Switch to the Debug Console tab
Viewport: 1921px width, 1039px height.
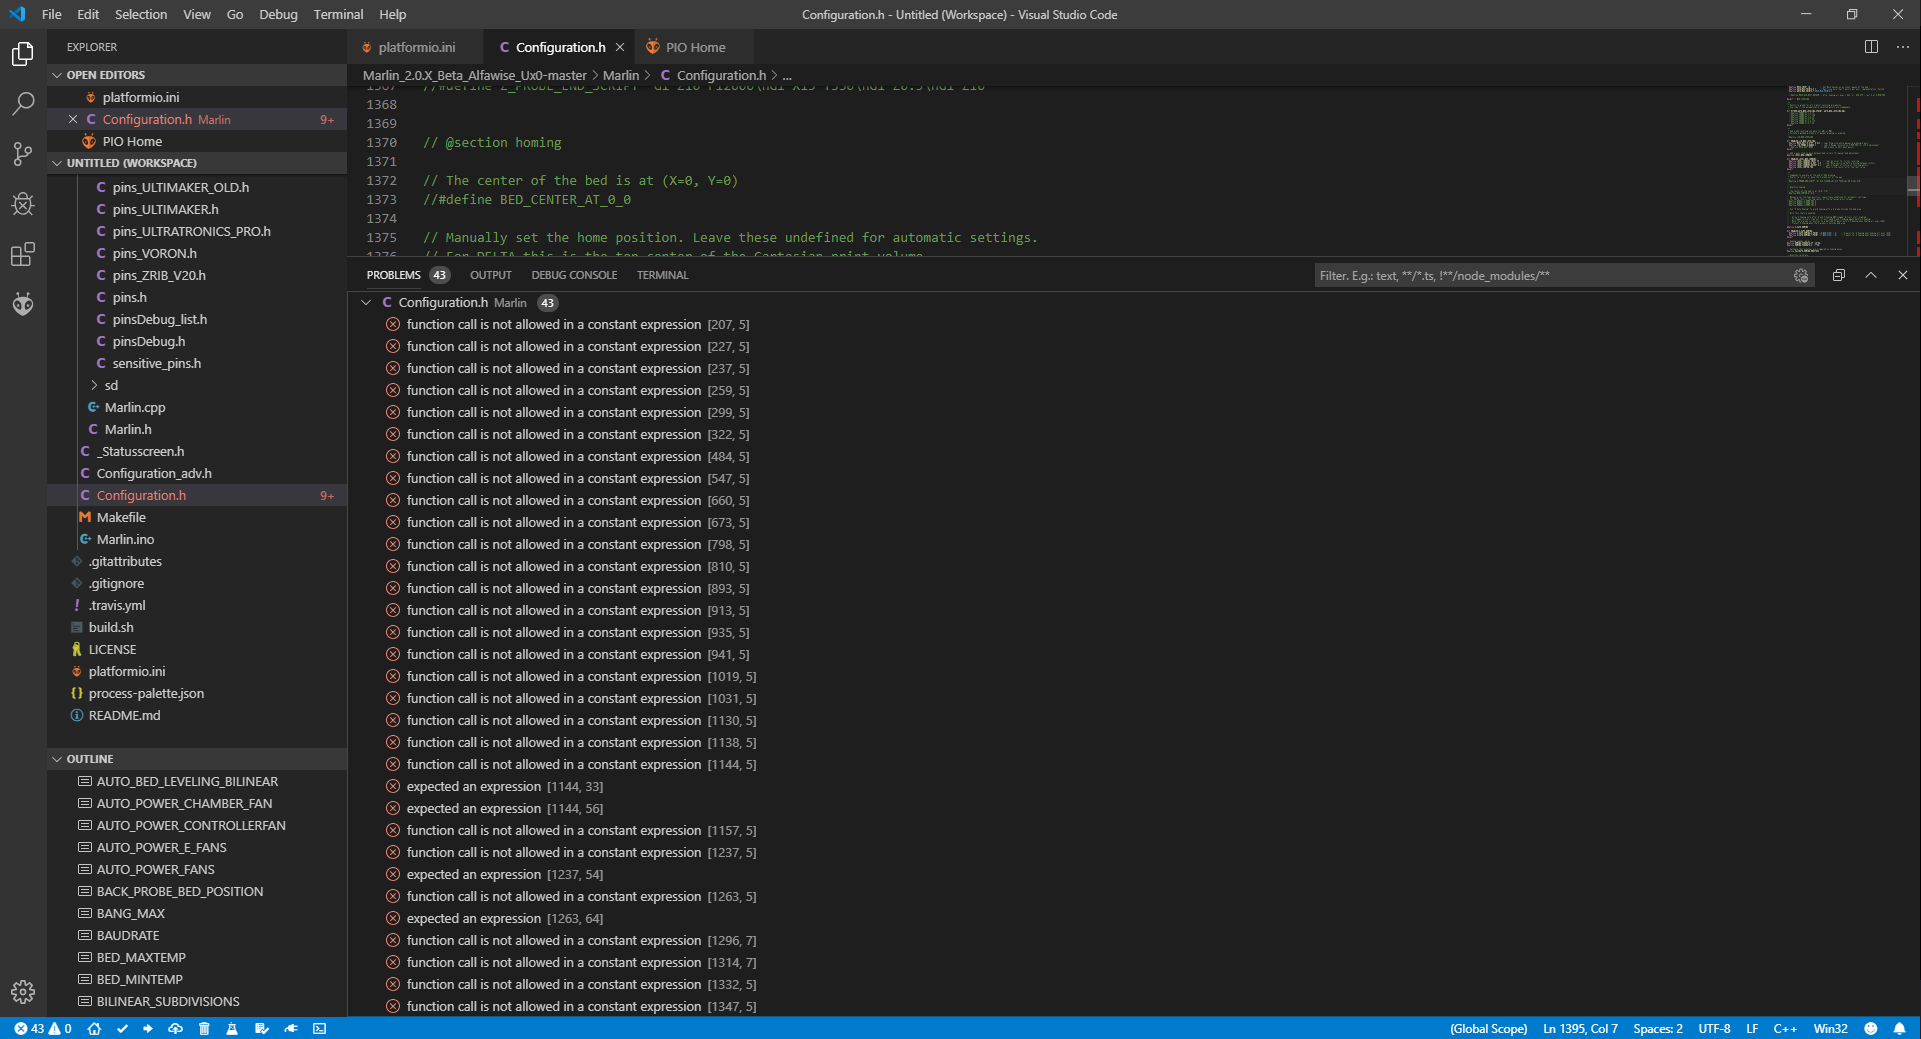(x=574, y=275)
